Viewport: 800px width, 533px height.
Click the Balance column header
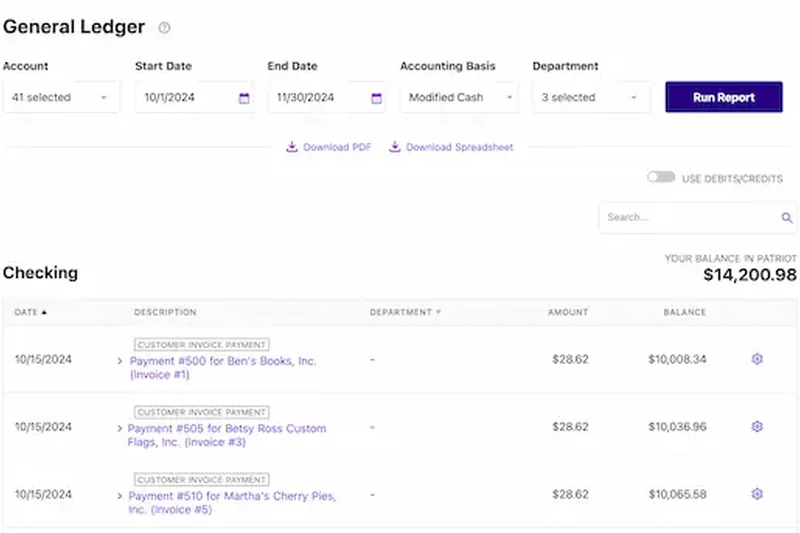coord(685,312)
